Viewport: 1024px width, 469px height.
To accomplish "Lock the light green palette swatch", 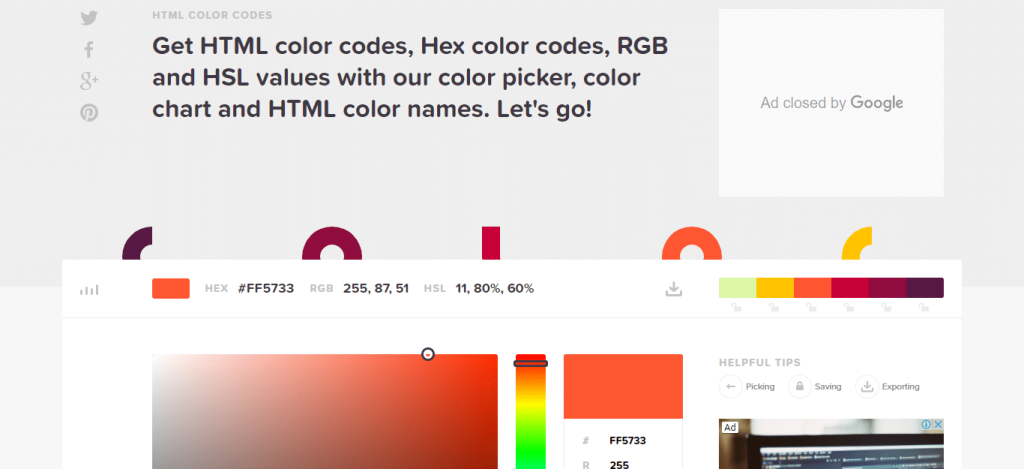I will (737, 307).
